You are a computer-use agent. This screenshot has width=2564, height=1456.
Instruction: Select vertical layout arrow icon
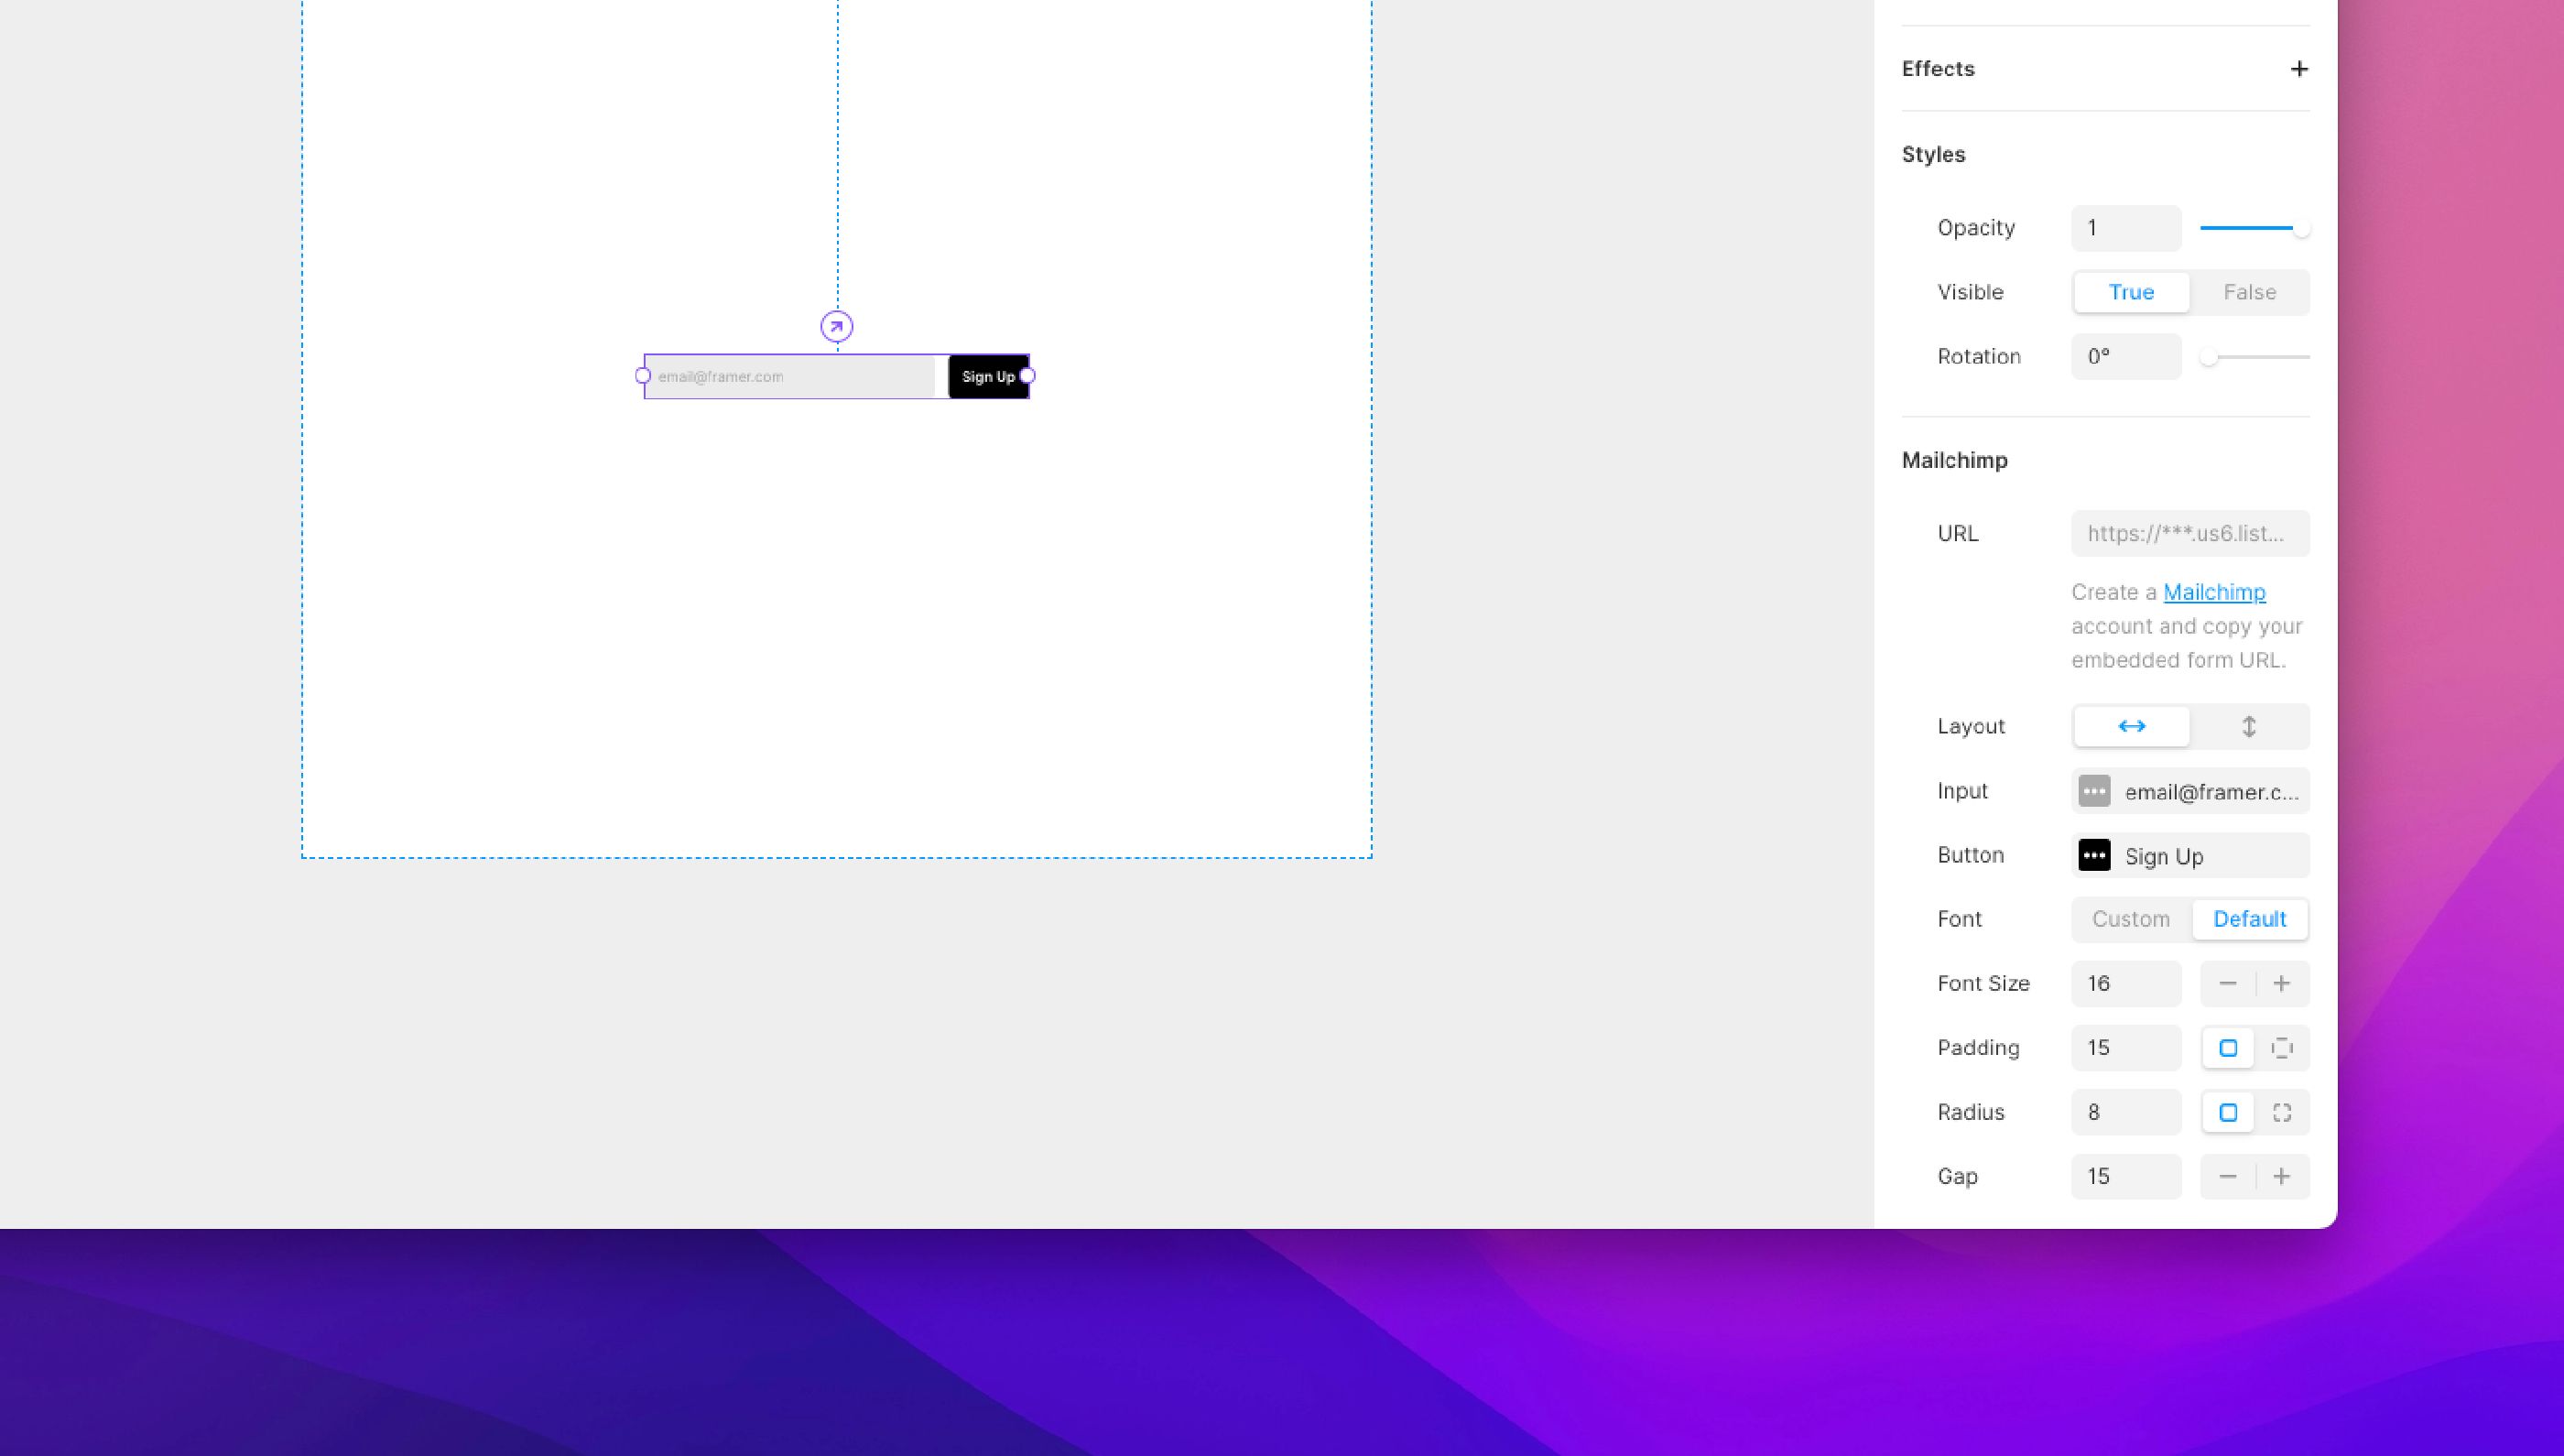coord(2249,726)
